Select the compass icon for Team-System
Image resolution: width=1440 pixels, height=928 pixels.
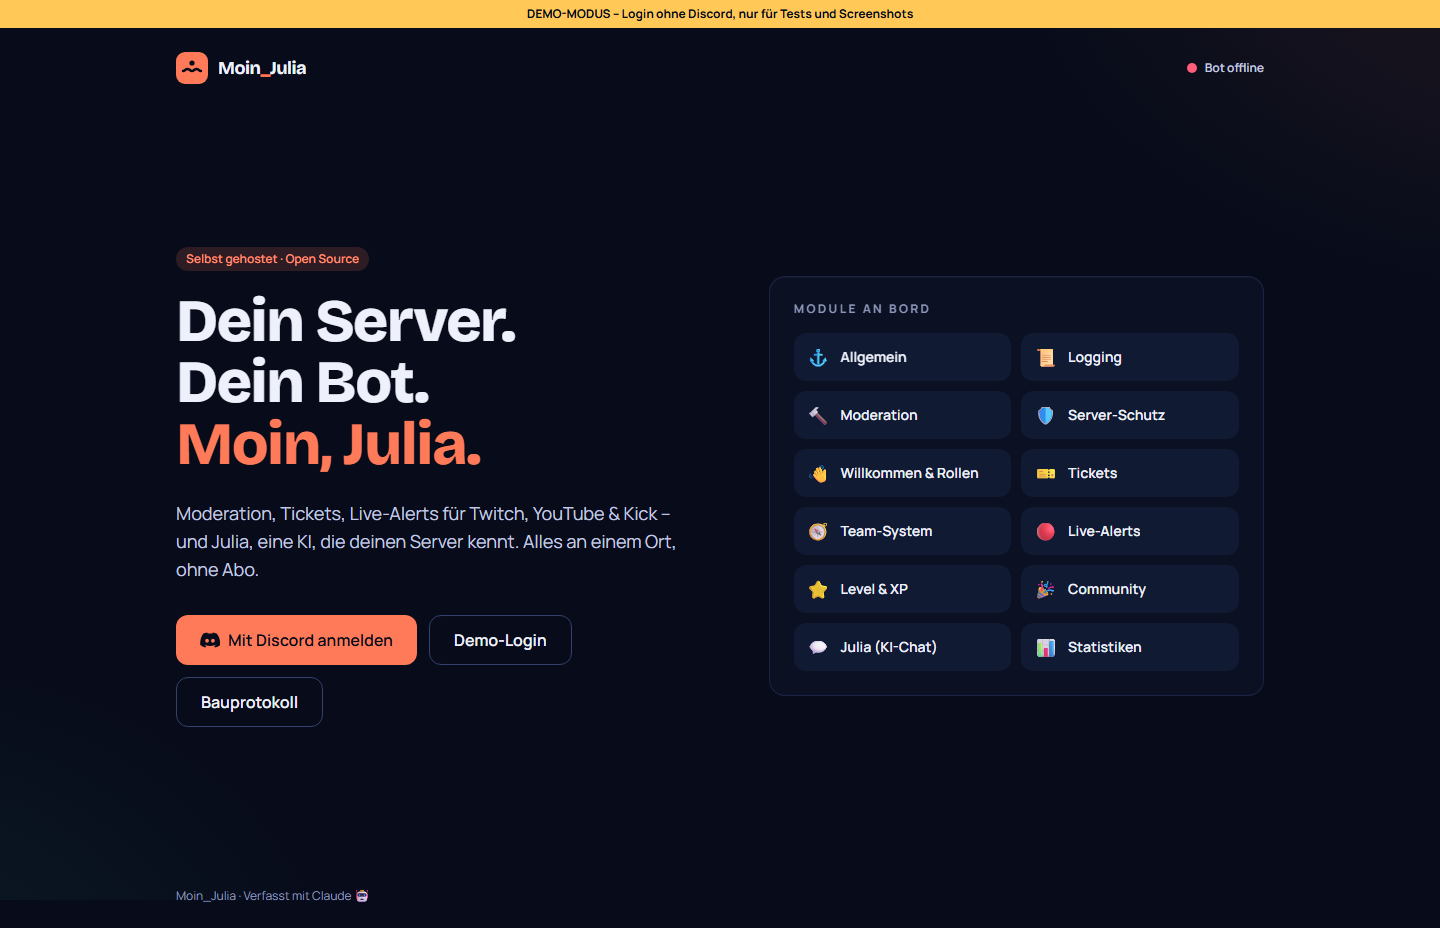(x=818, y=532)
